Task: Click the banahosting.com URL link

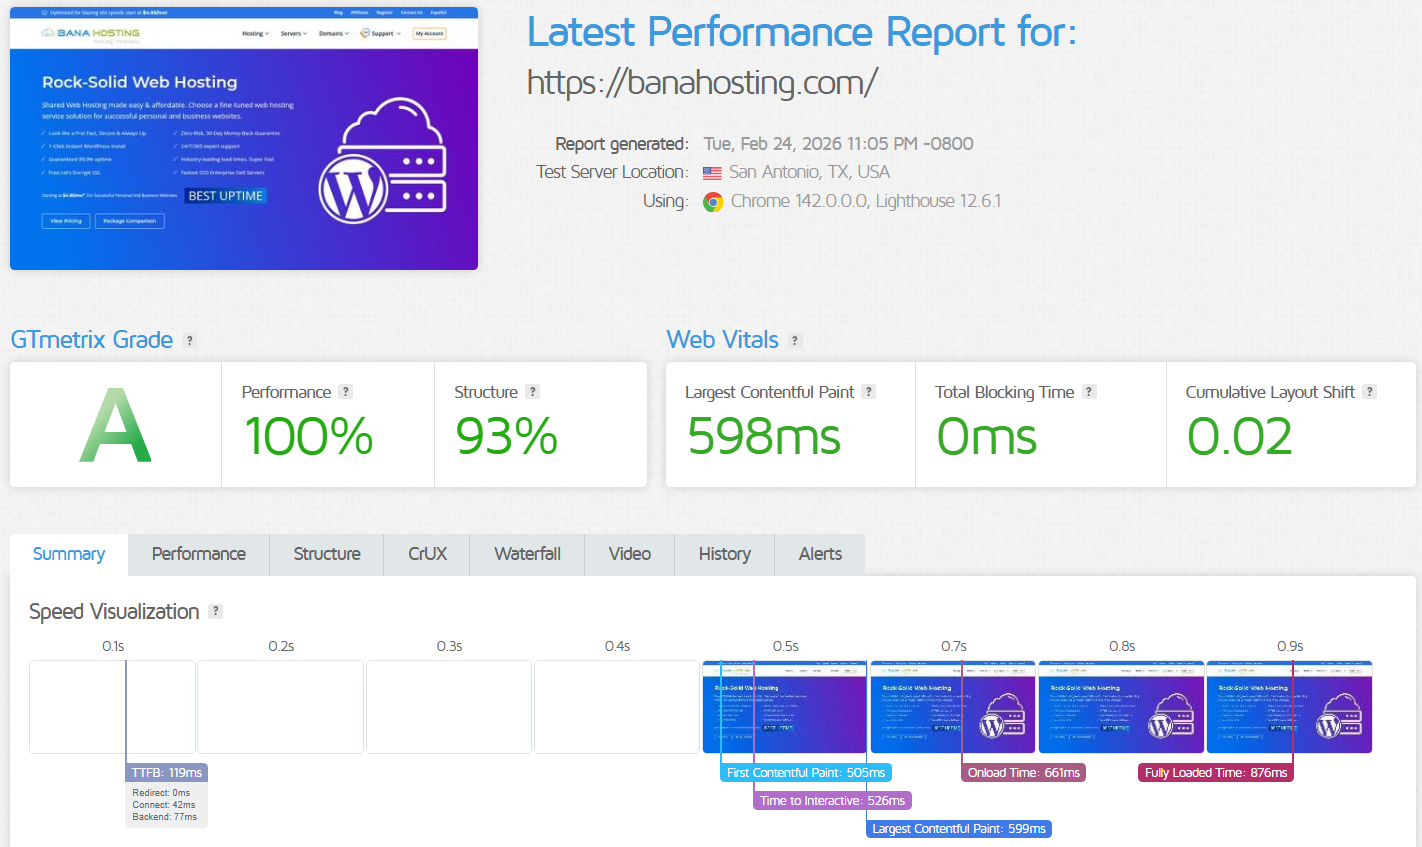Action: [x=702, y=82]
